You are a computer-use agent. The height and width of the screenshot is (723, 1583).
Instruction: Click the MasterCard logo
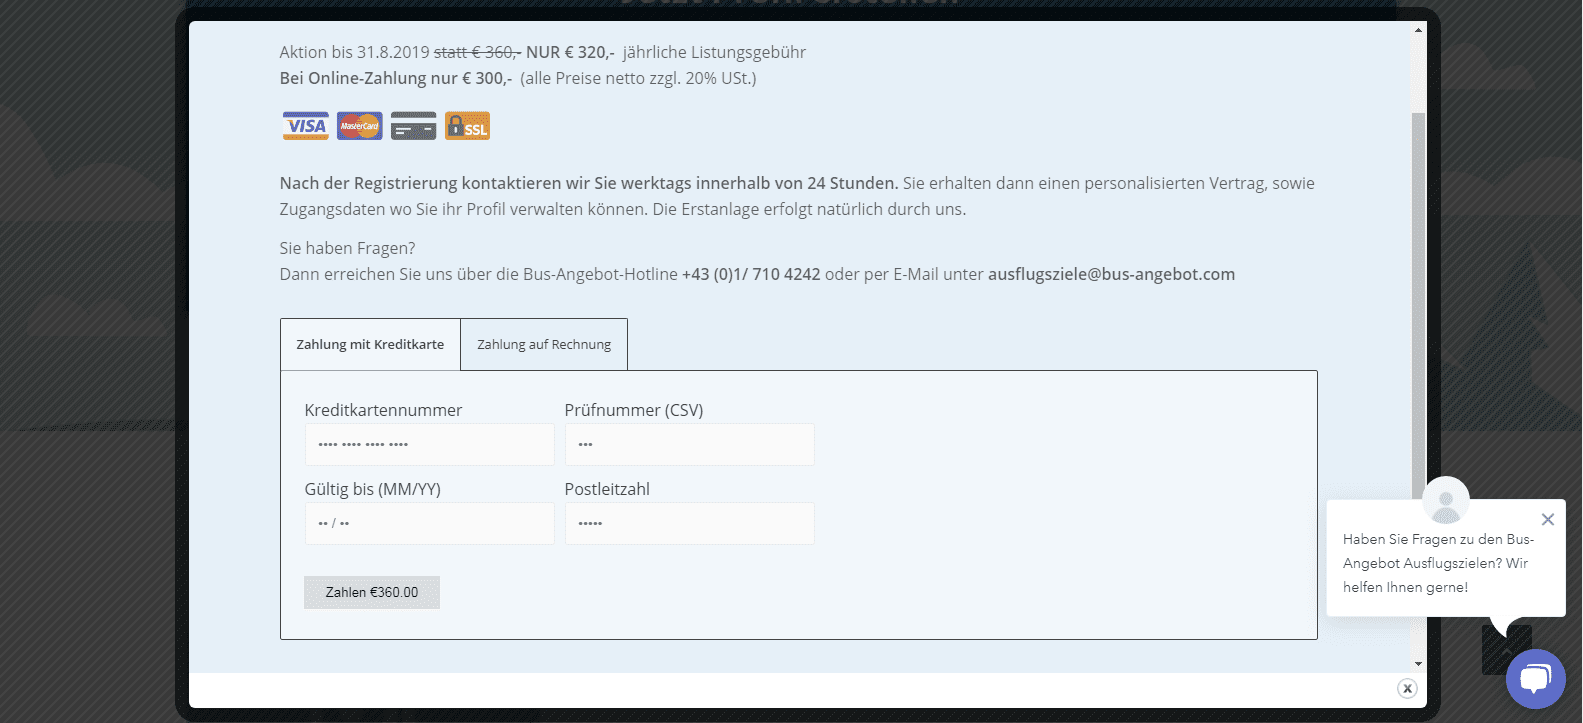tap(360, 126)
